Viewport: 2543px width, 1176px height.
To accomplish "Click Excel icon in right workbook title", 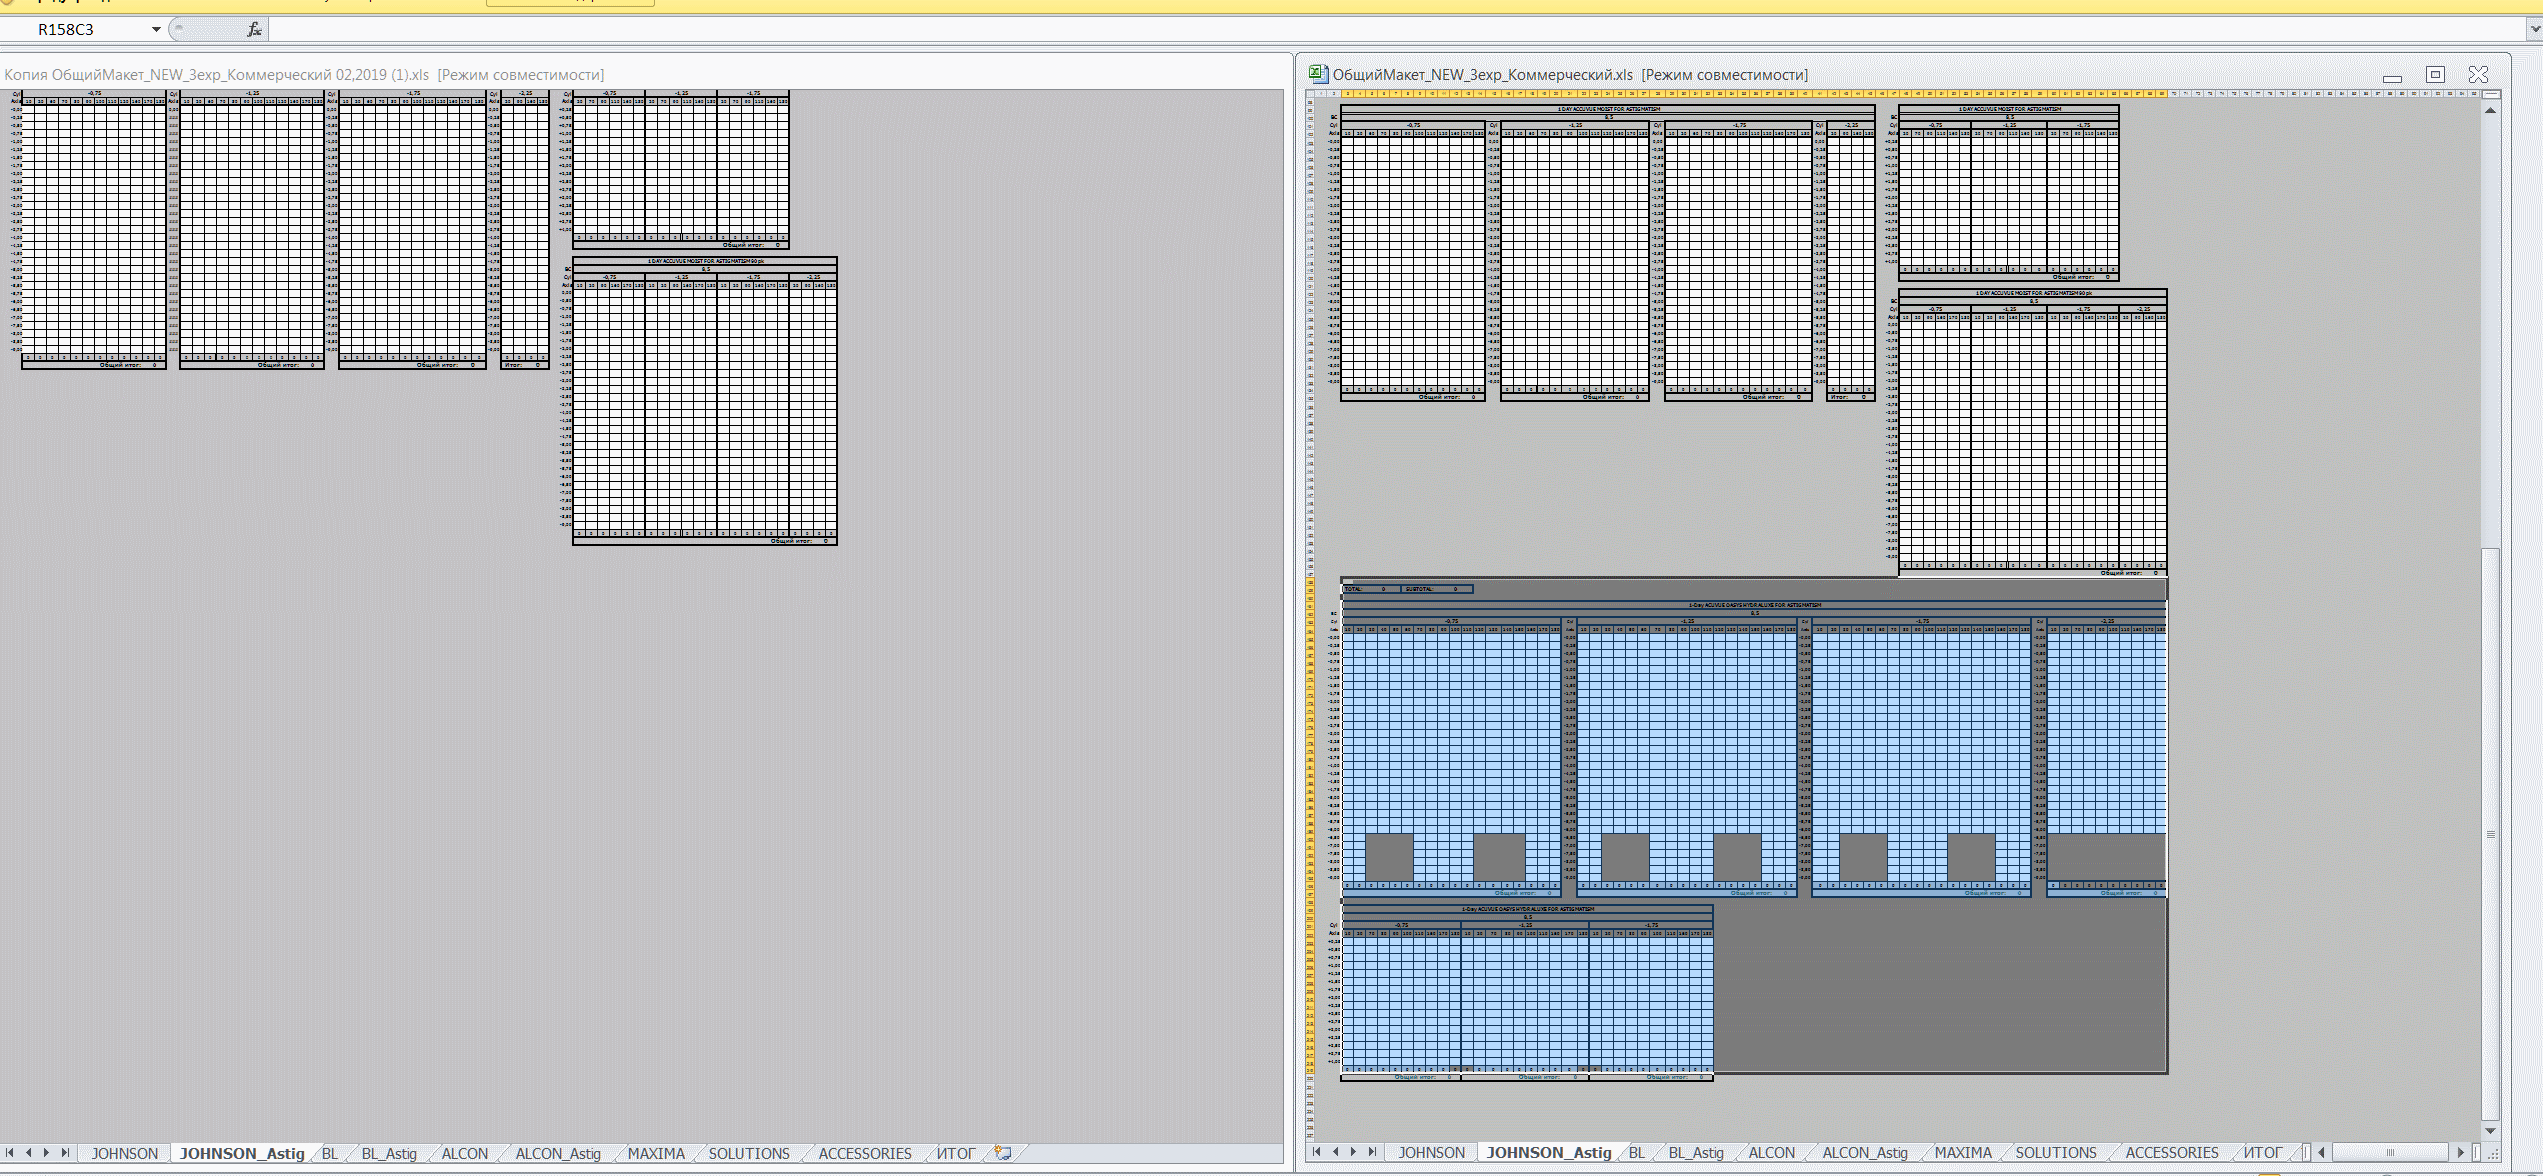I will 1318,74.
